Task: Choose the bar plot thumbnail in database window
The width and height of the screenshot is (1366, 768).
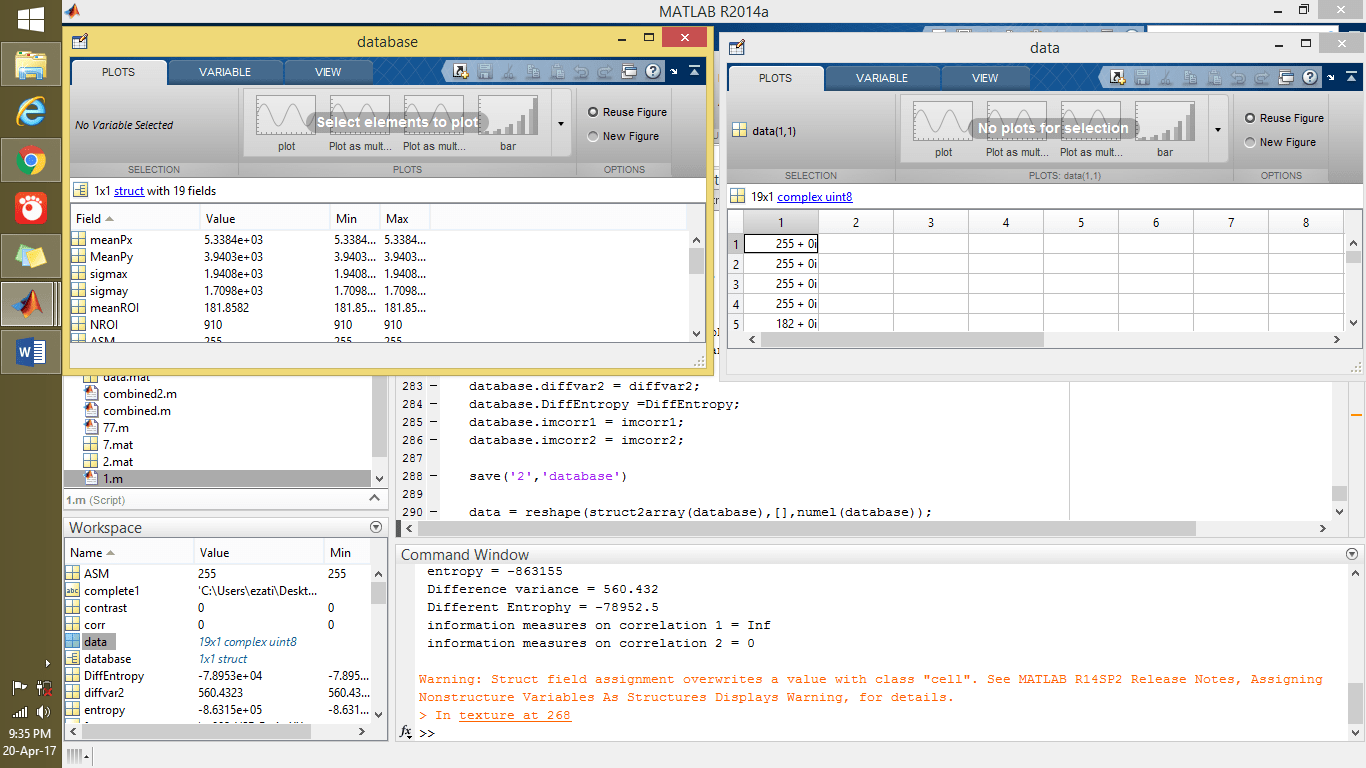Action: tap(508, 123)
